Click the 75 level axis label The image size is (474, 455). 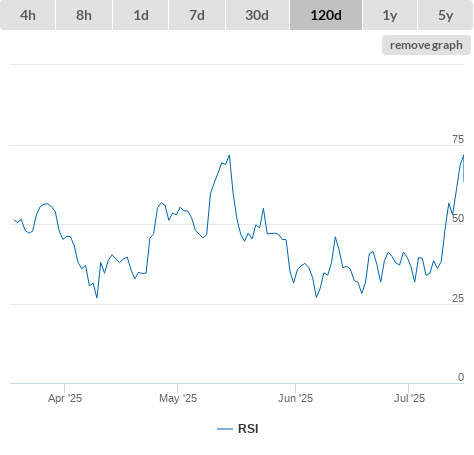click(458, 139)
